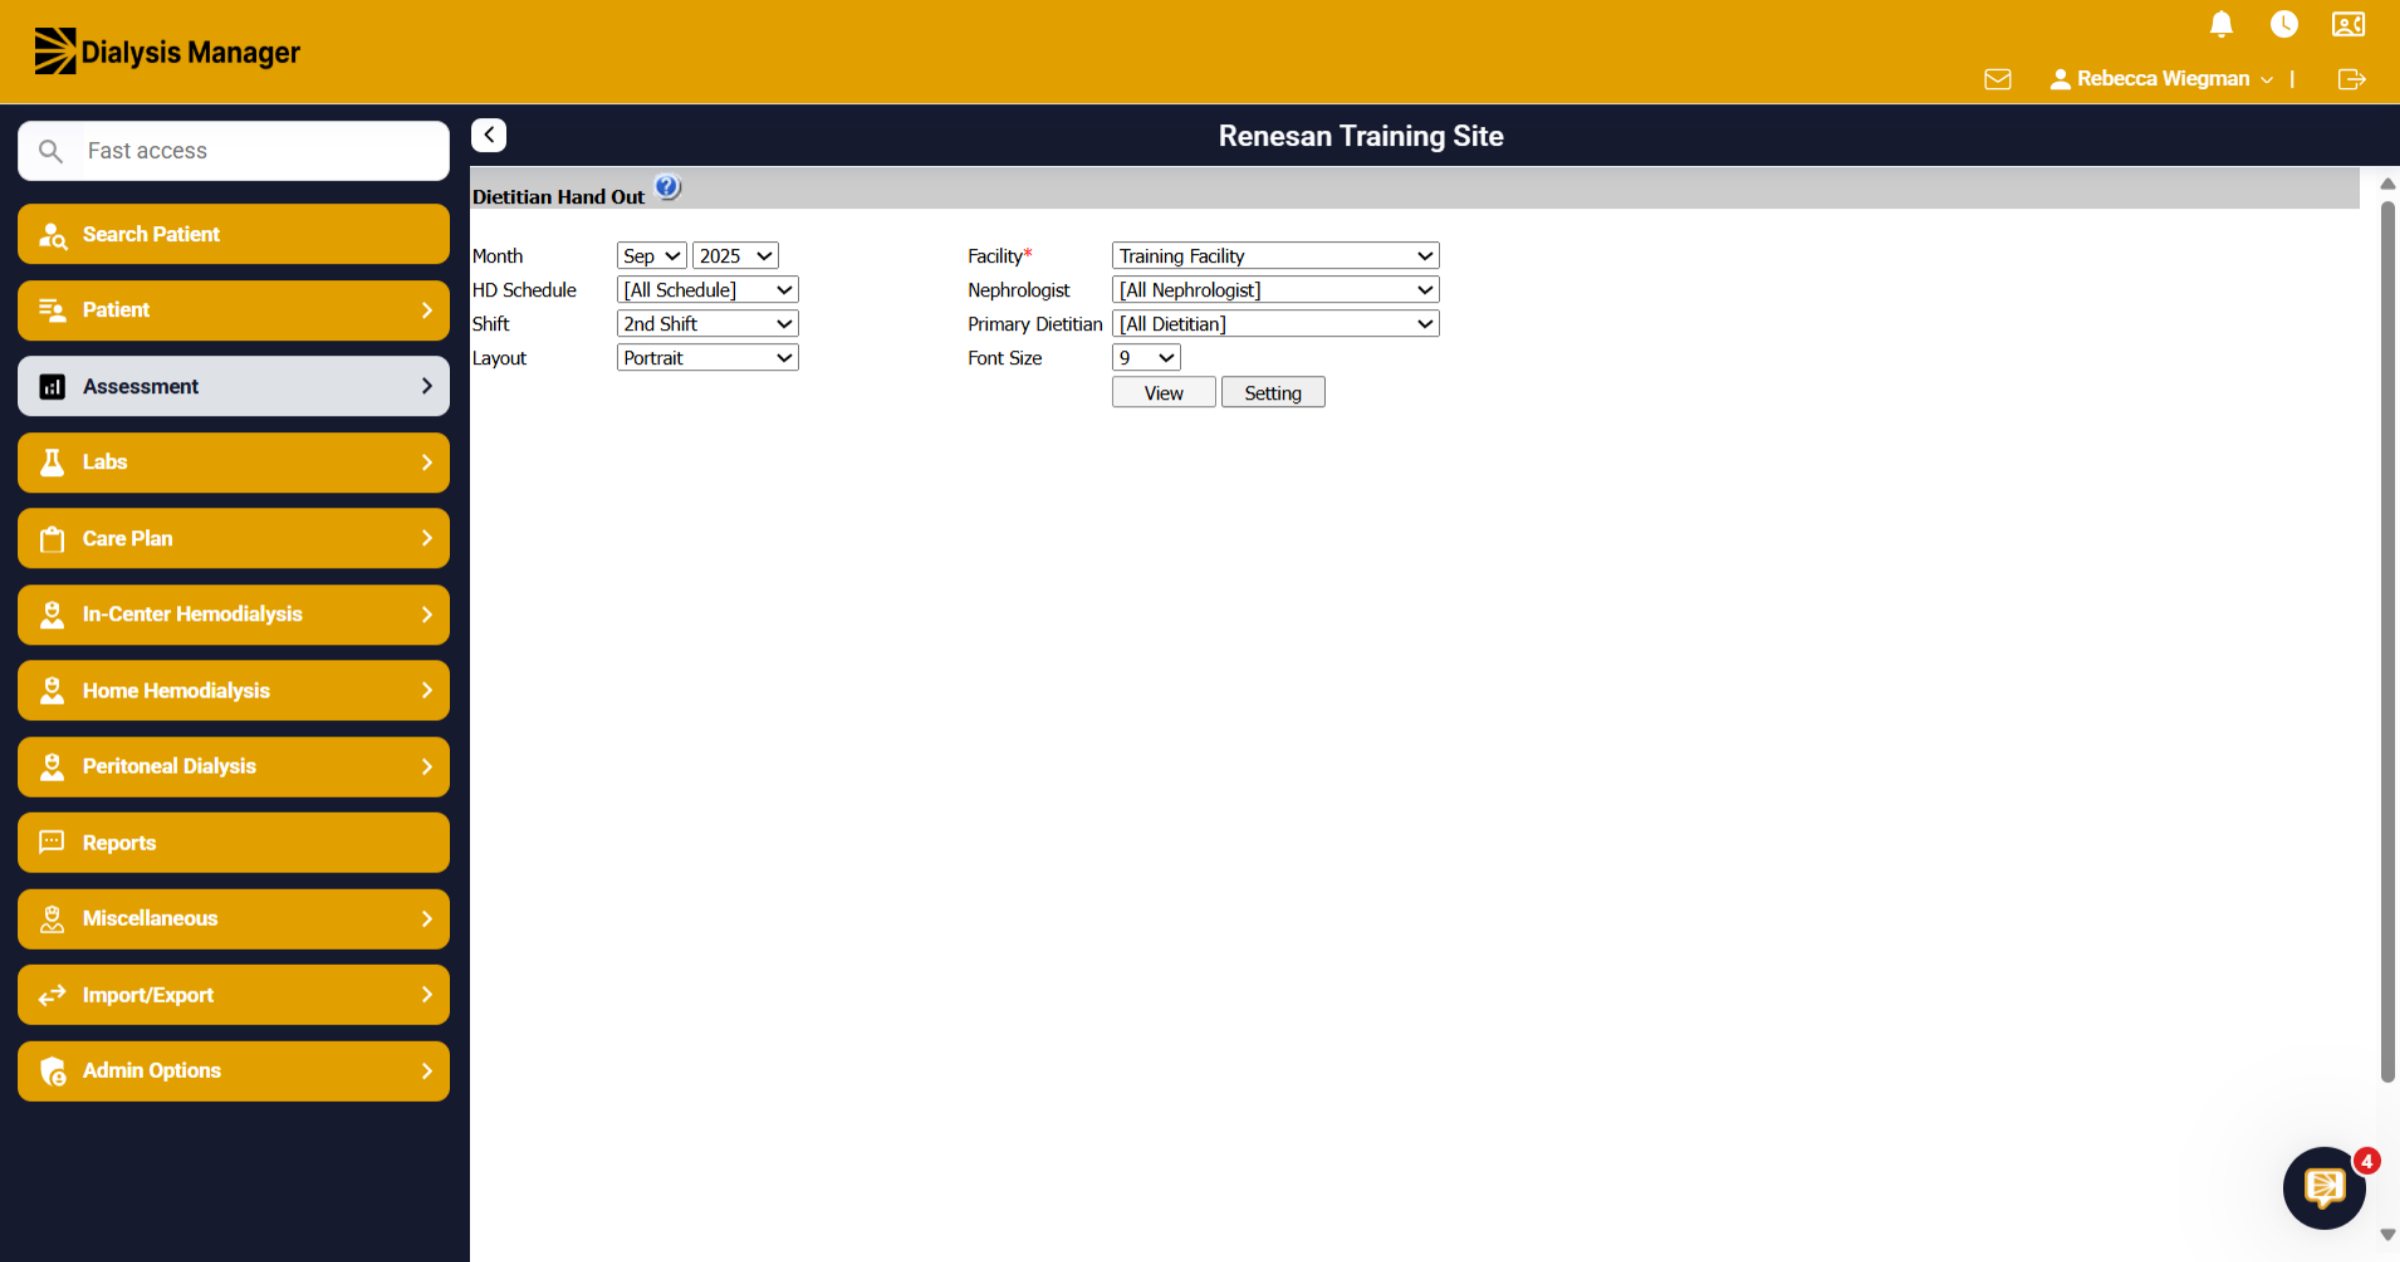Open the Facility dropdown

(1275, 256)
